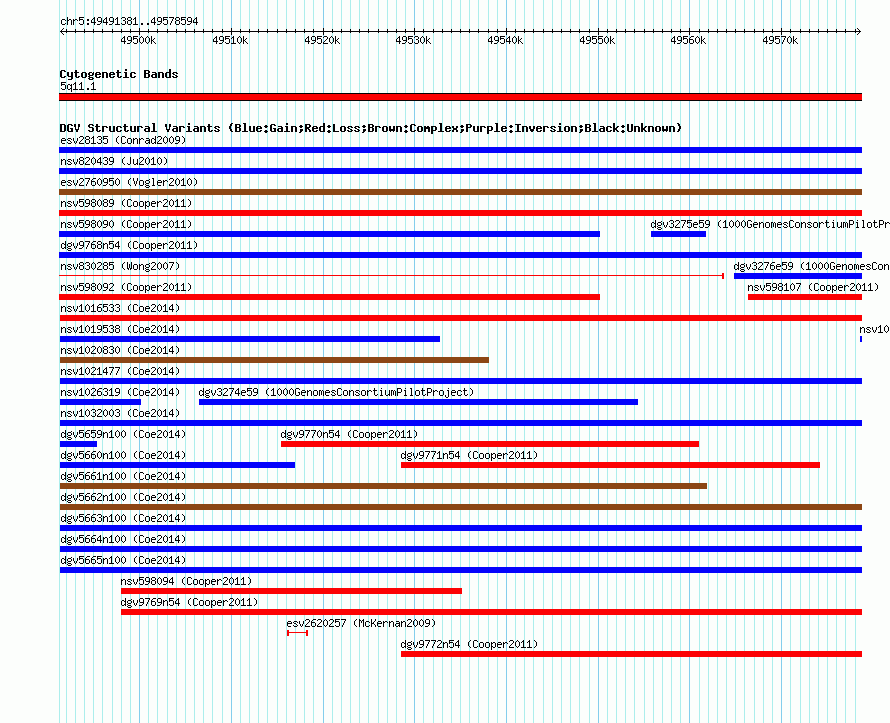890x723 pixels.
Task: Click the DGV Structural Variants track title
Action: tap(371, 128)
